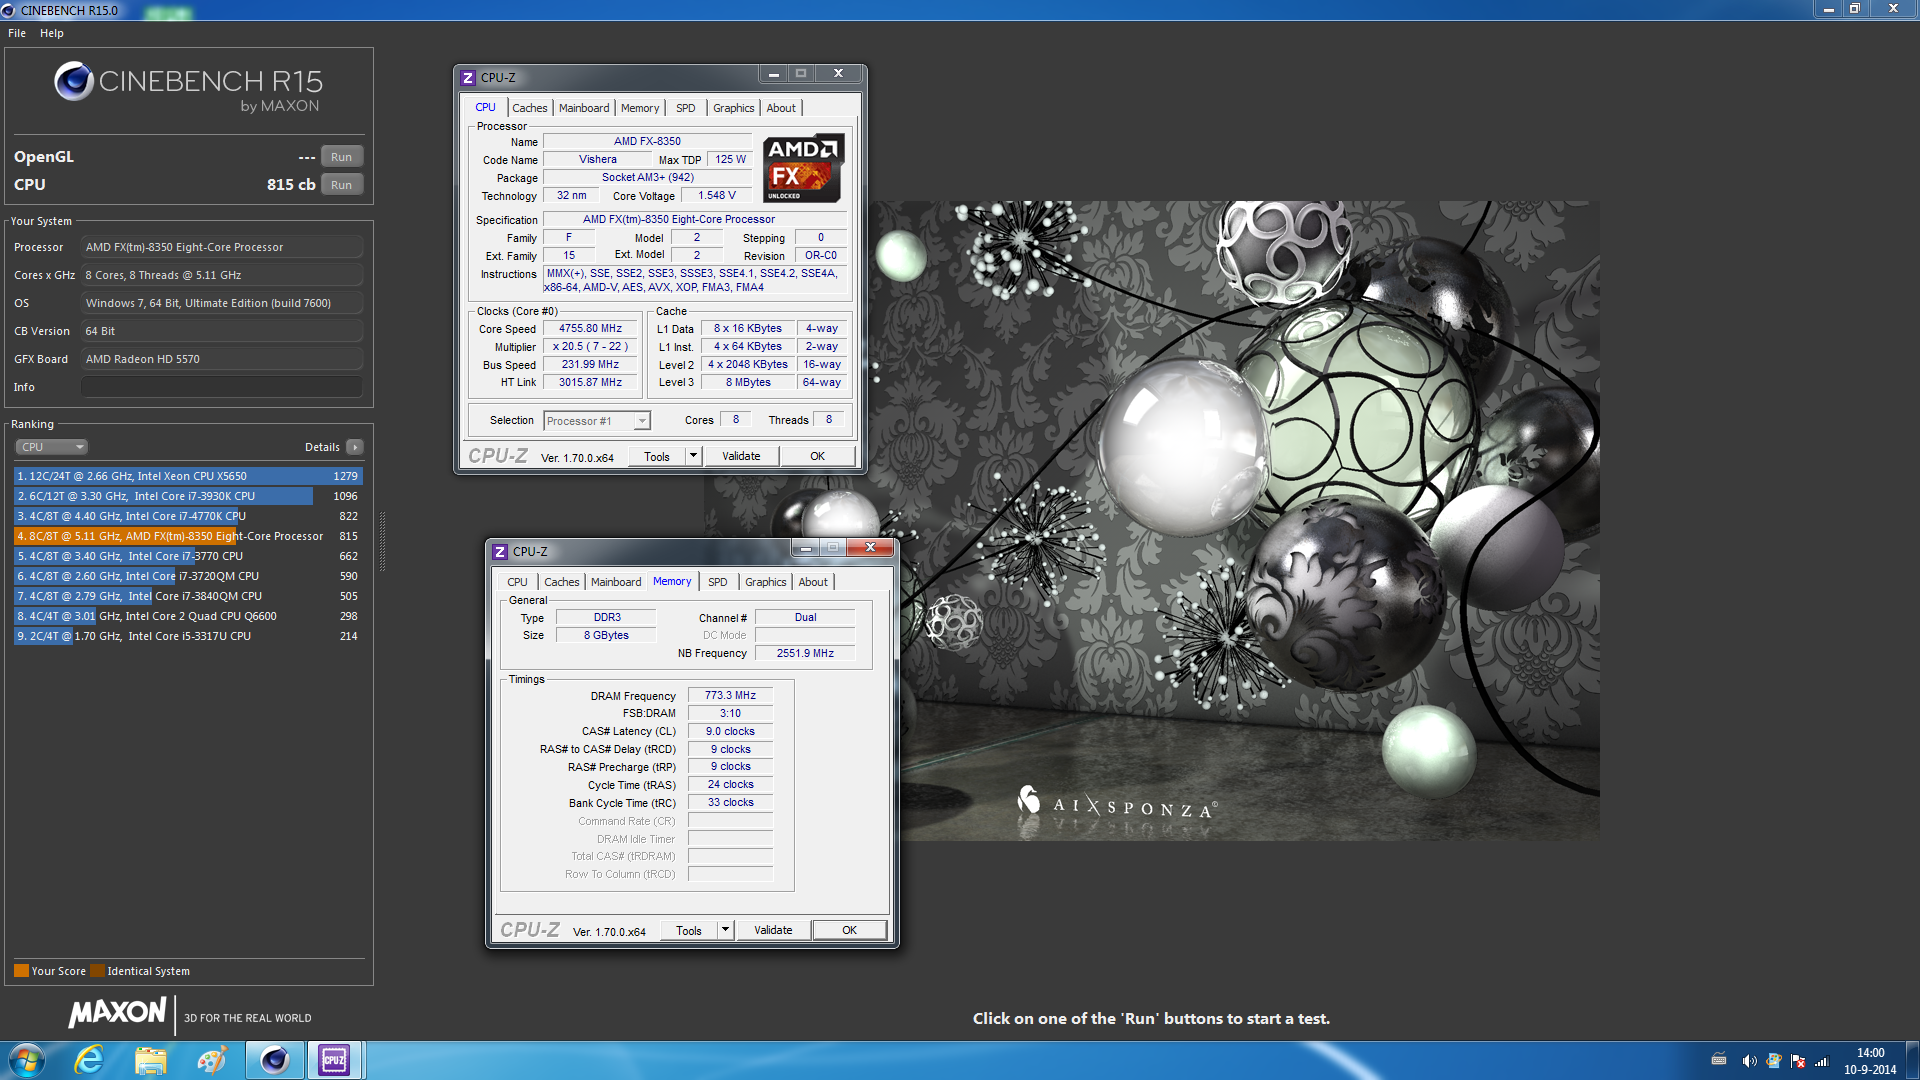Open the Help menu

52,33
